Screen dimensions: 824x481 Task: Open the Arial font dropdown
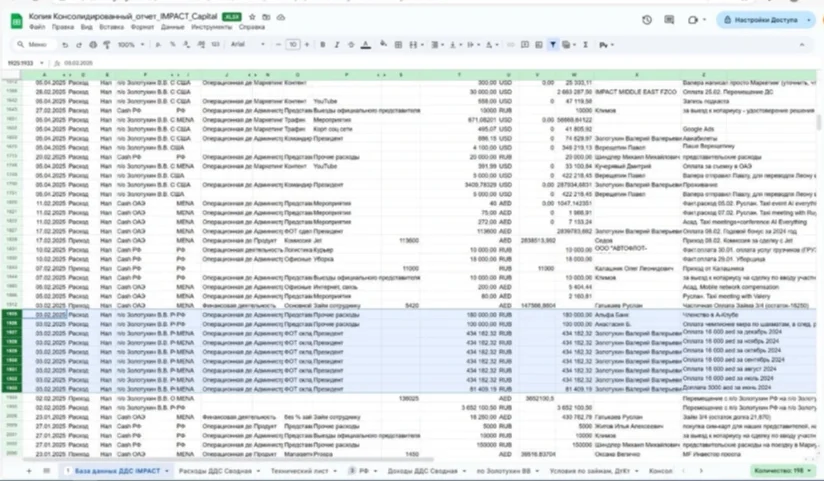point(248,45)
